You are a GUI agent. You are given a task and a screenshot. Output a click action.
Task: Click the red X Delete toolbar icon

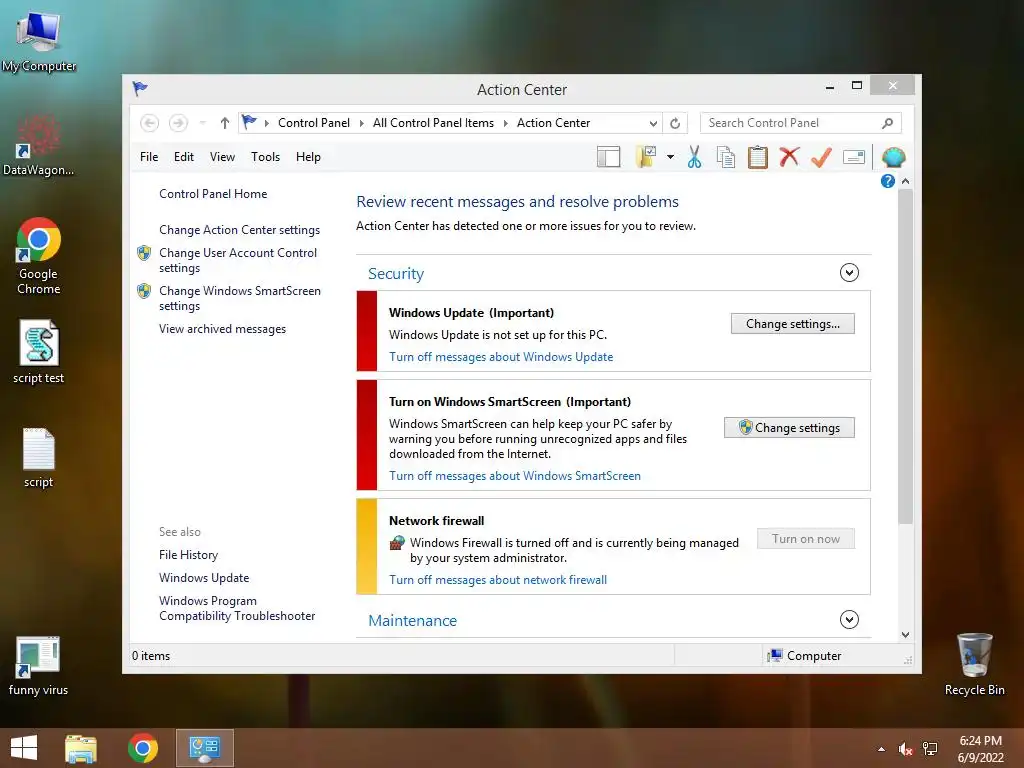(789, 157)
